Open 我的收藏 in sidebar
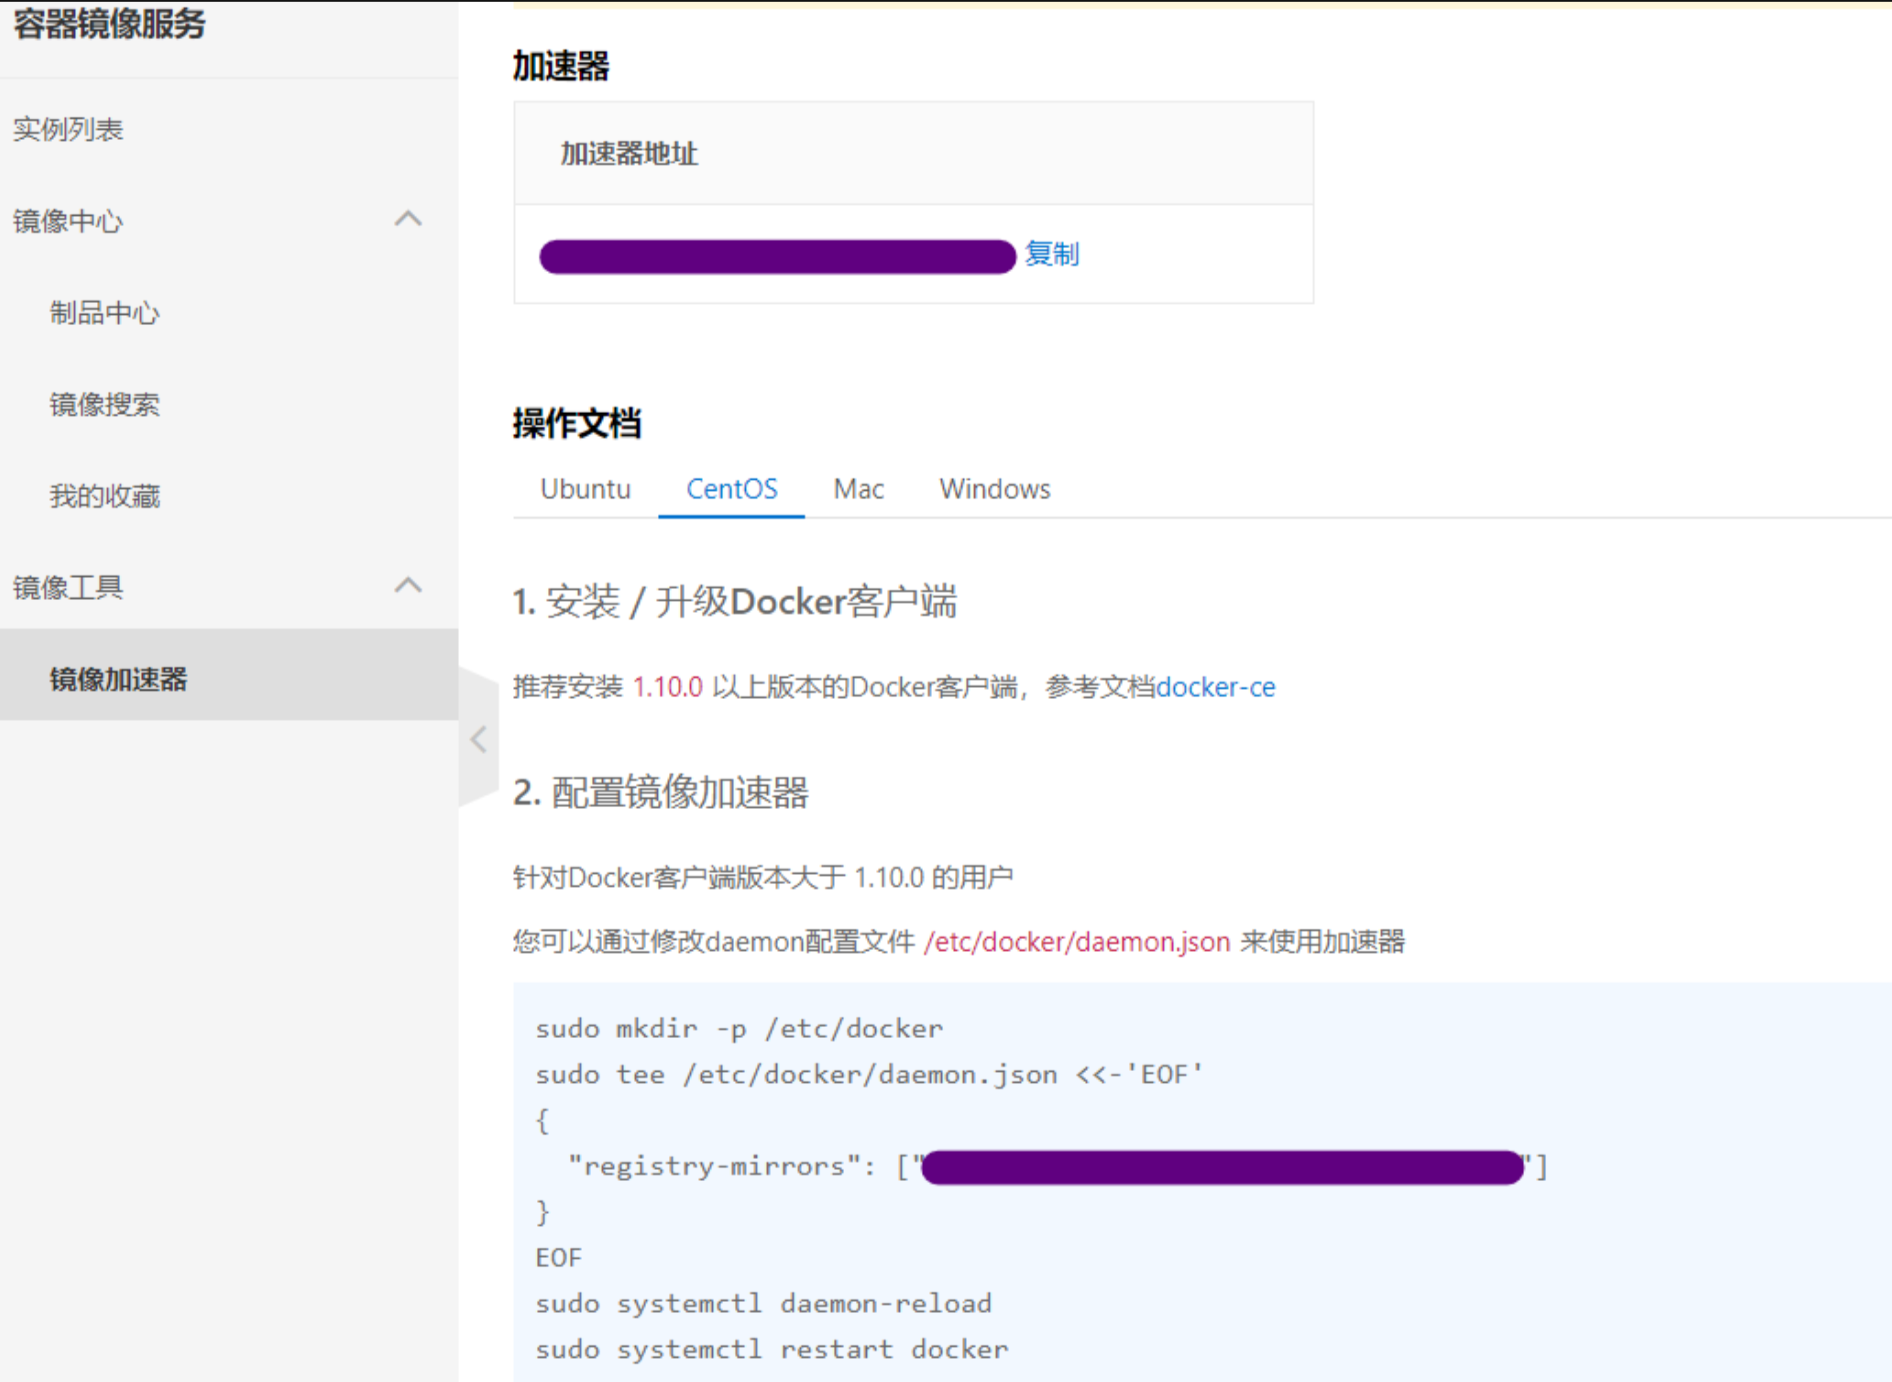The image size is (1892, 1382). click(105, 496)
